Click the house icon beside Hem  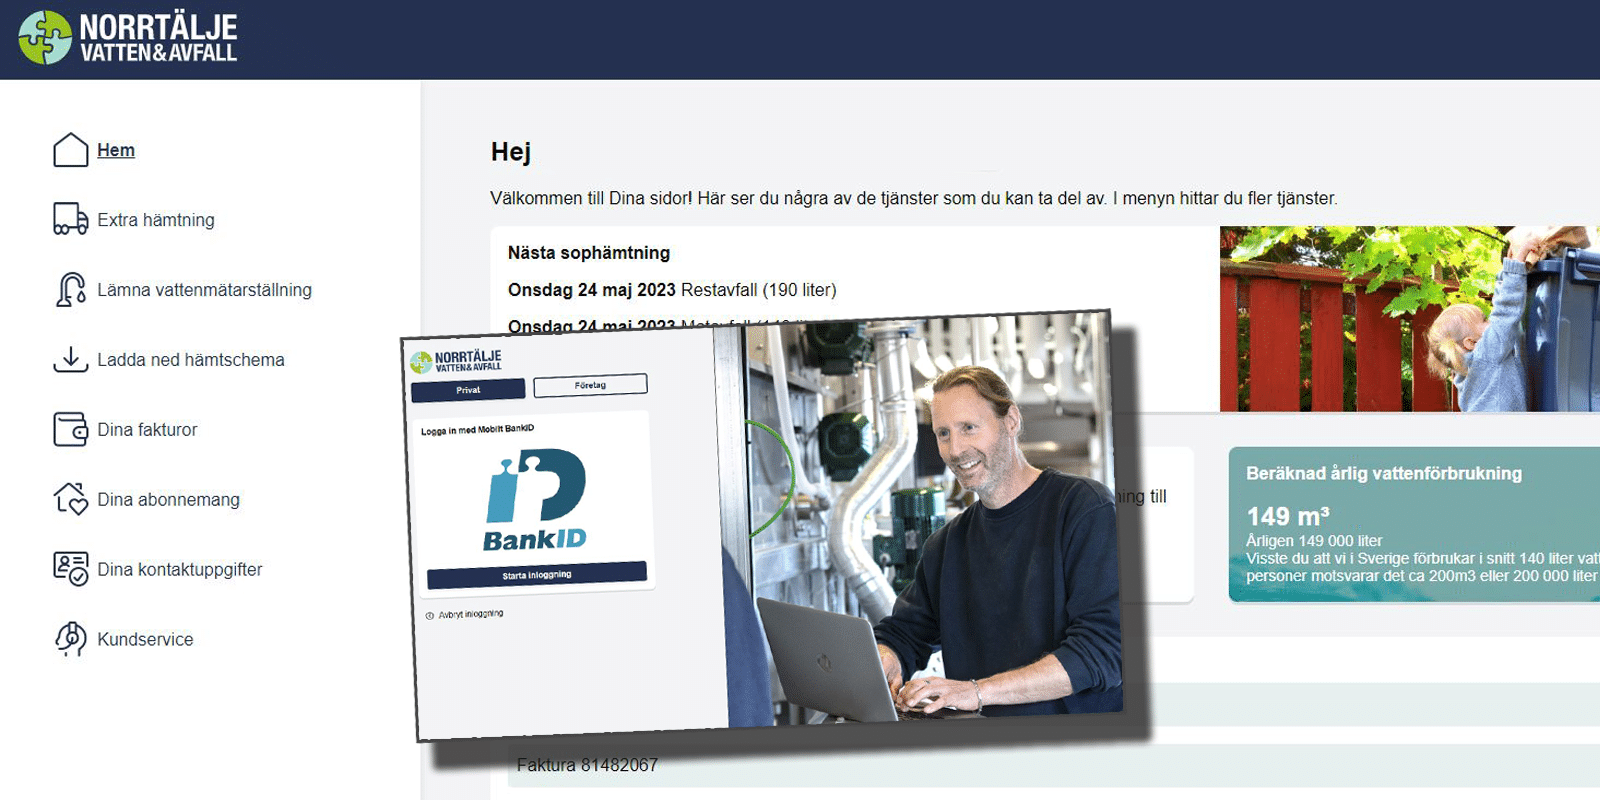71,150
